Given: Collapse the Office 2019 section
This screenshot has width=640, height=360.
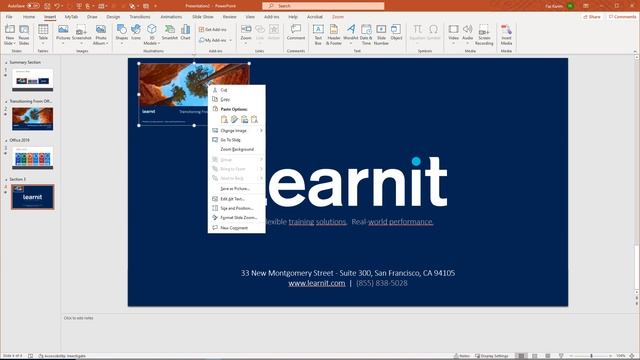Looking at the screenshot, I should (x=6, y=140).
